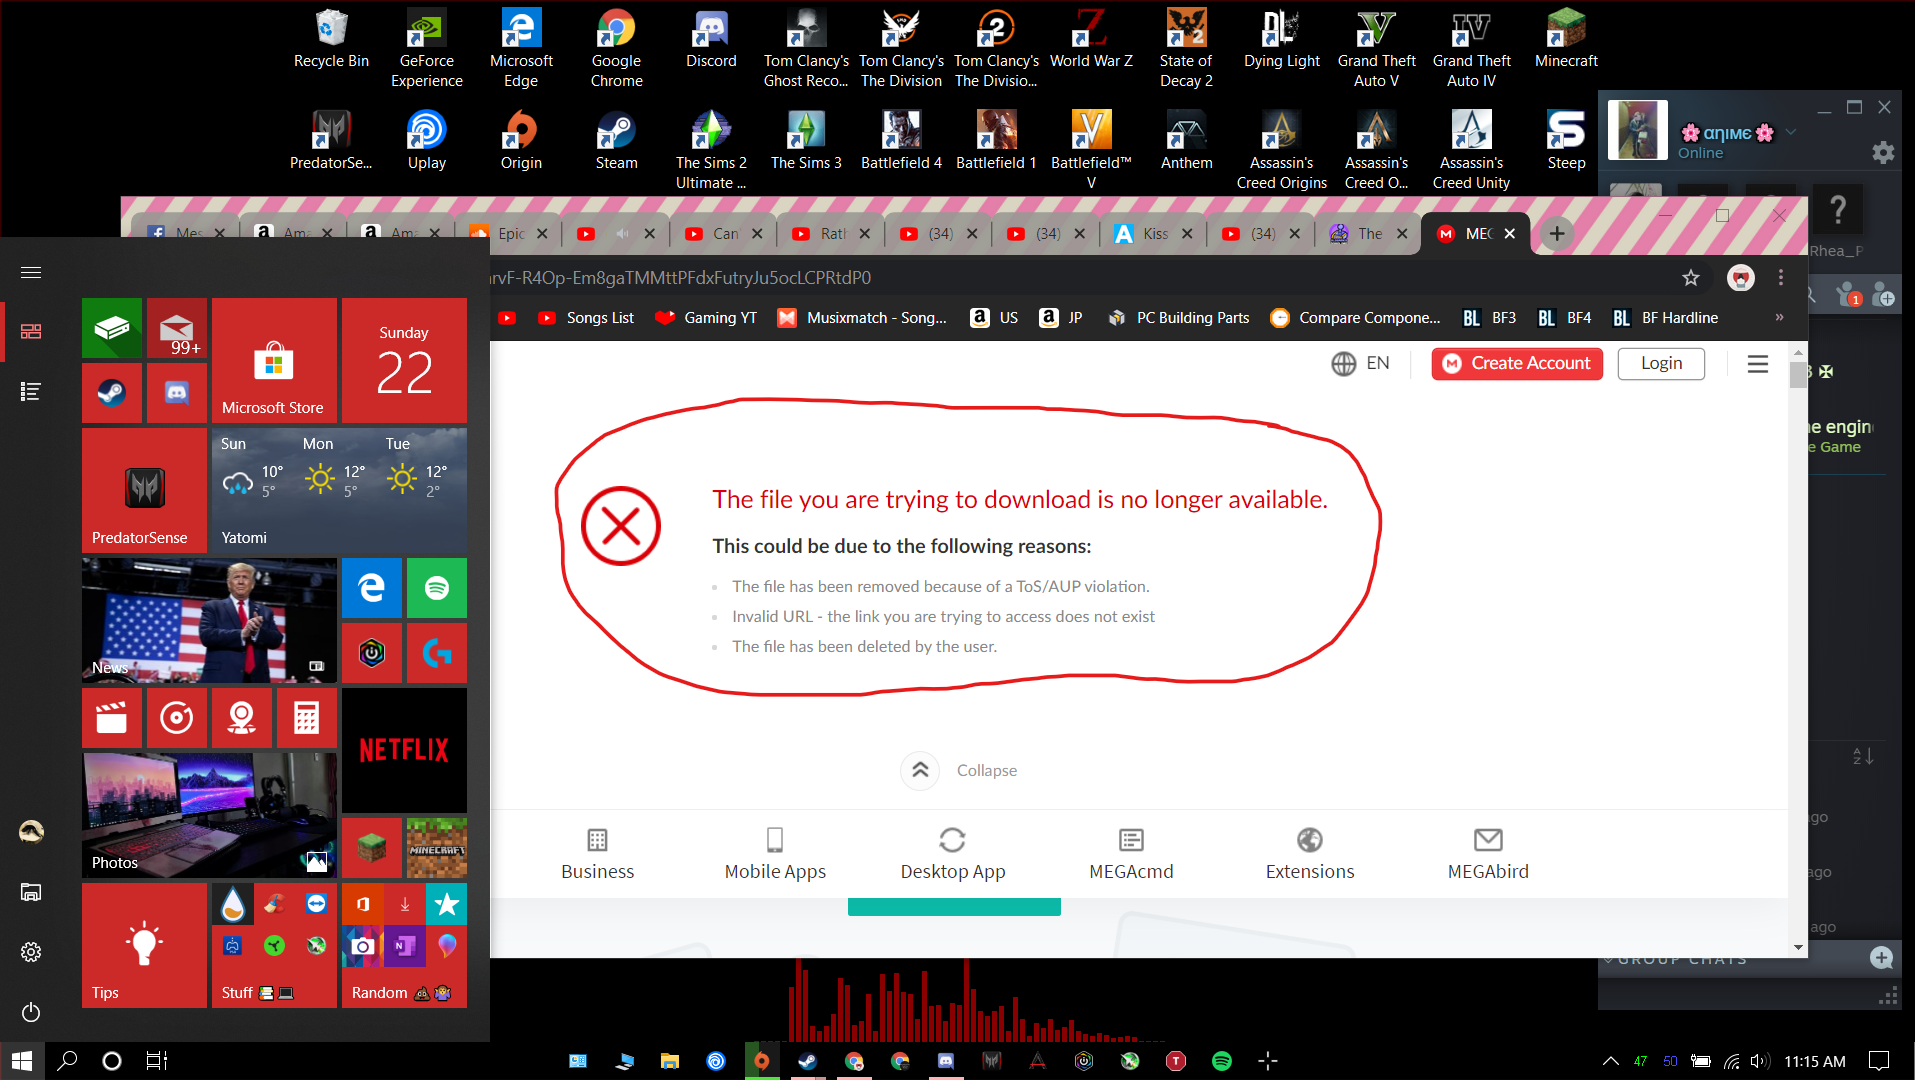Click the page's vertical scrollbar down arrow

point(1798,947)
